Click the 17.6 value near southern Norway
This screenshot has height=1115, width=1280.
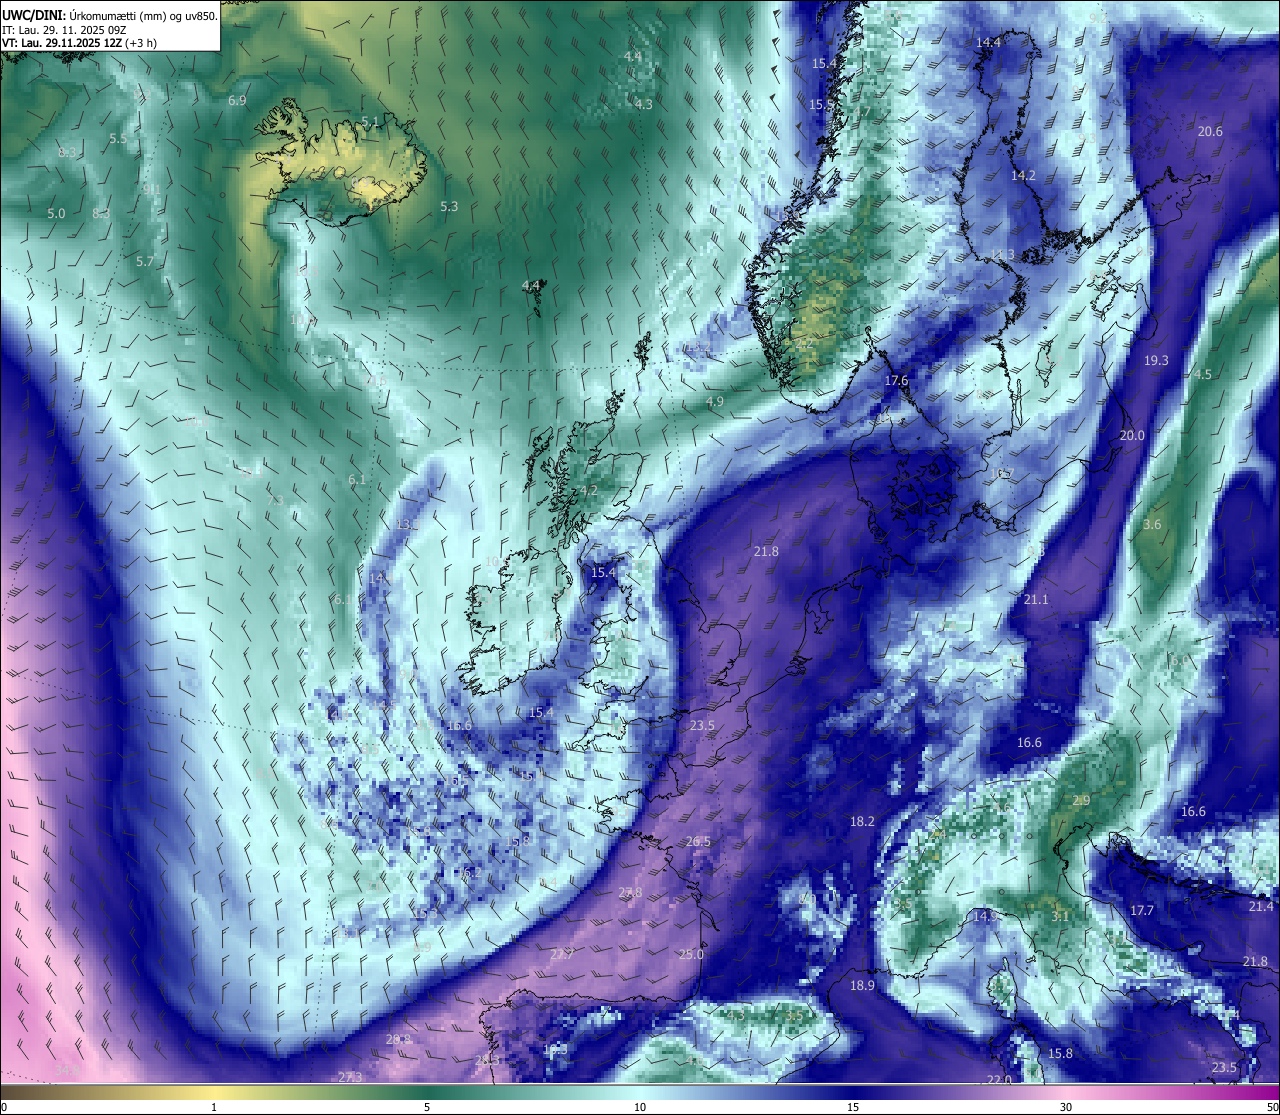[896, 381]
